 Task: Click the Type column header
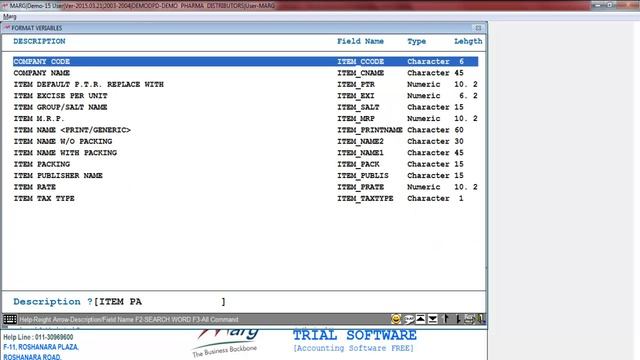[x=416, y=41]
